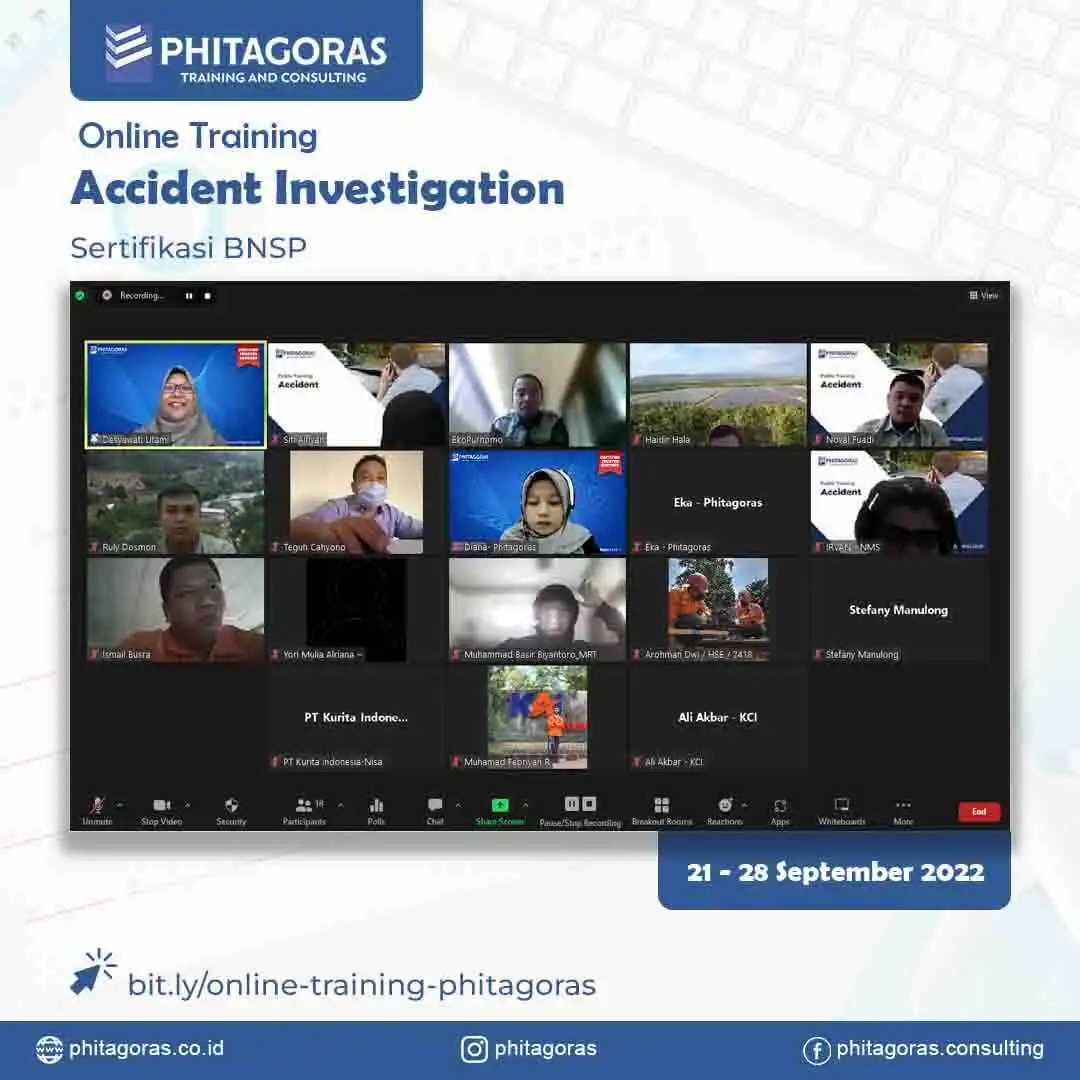Click the 'Accident Investigation' heading
Viewport: 1080px width, 1080px height.
318,188
